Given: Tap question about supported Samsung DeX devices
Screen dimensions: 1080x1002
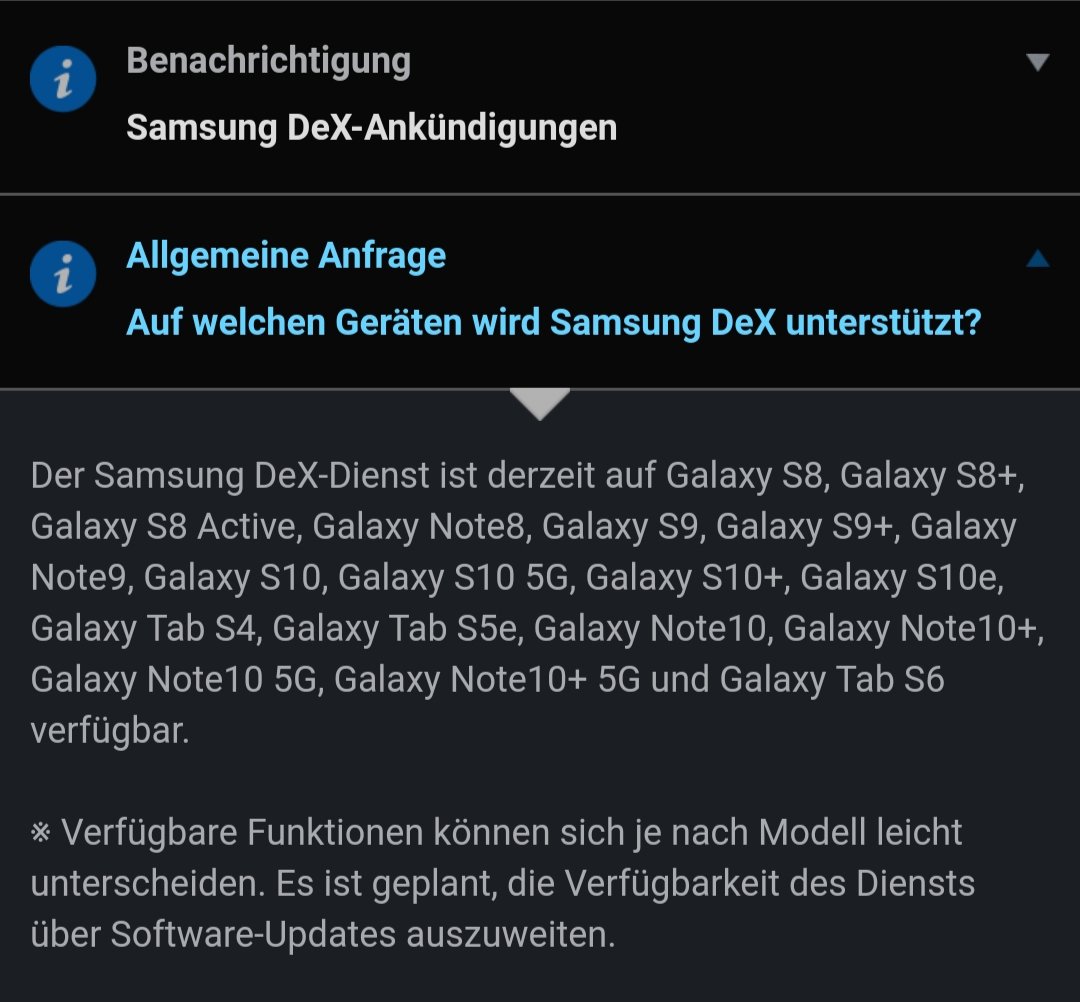Looking at the screenshot, I should click(x=554, y=322).
